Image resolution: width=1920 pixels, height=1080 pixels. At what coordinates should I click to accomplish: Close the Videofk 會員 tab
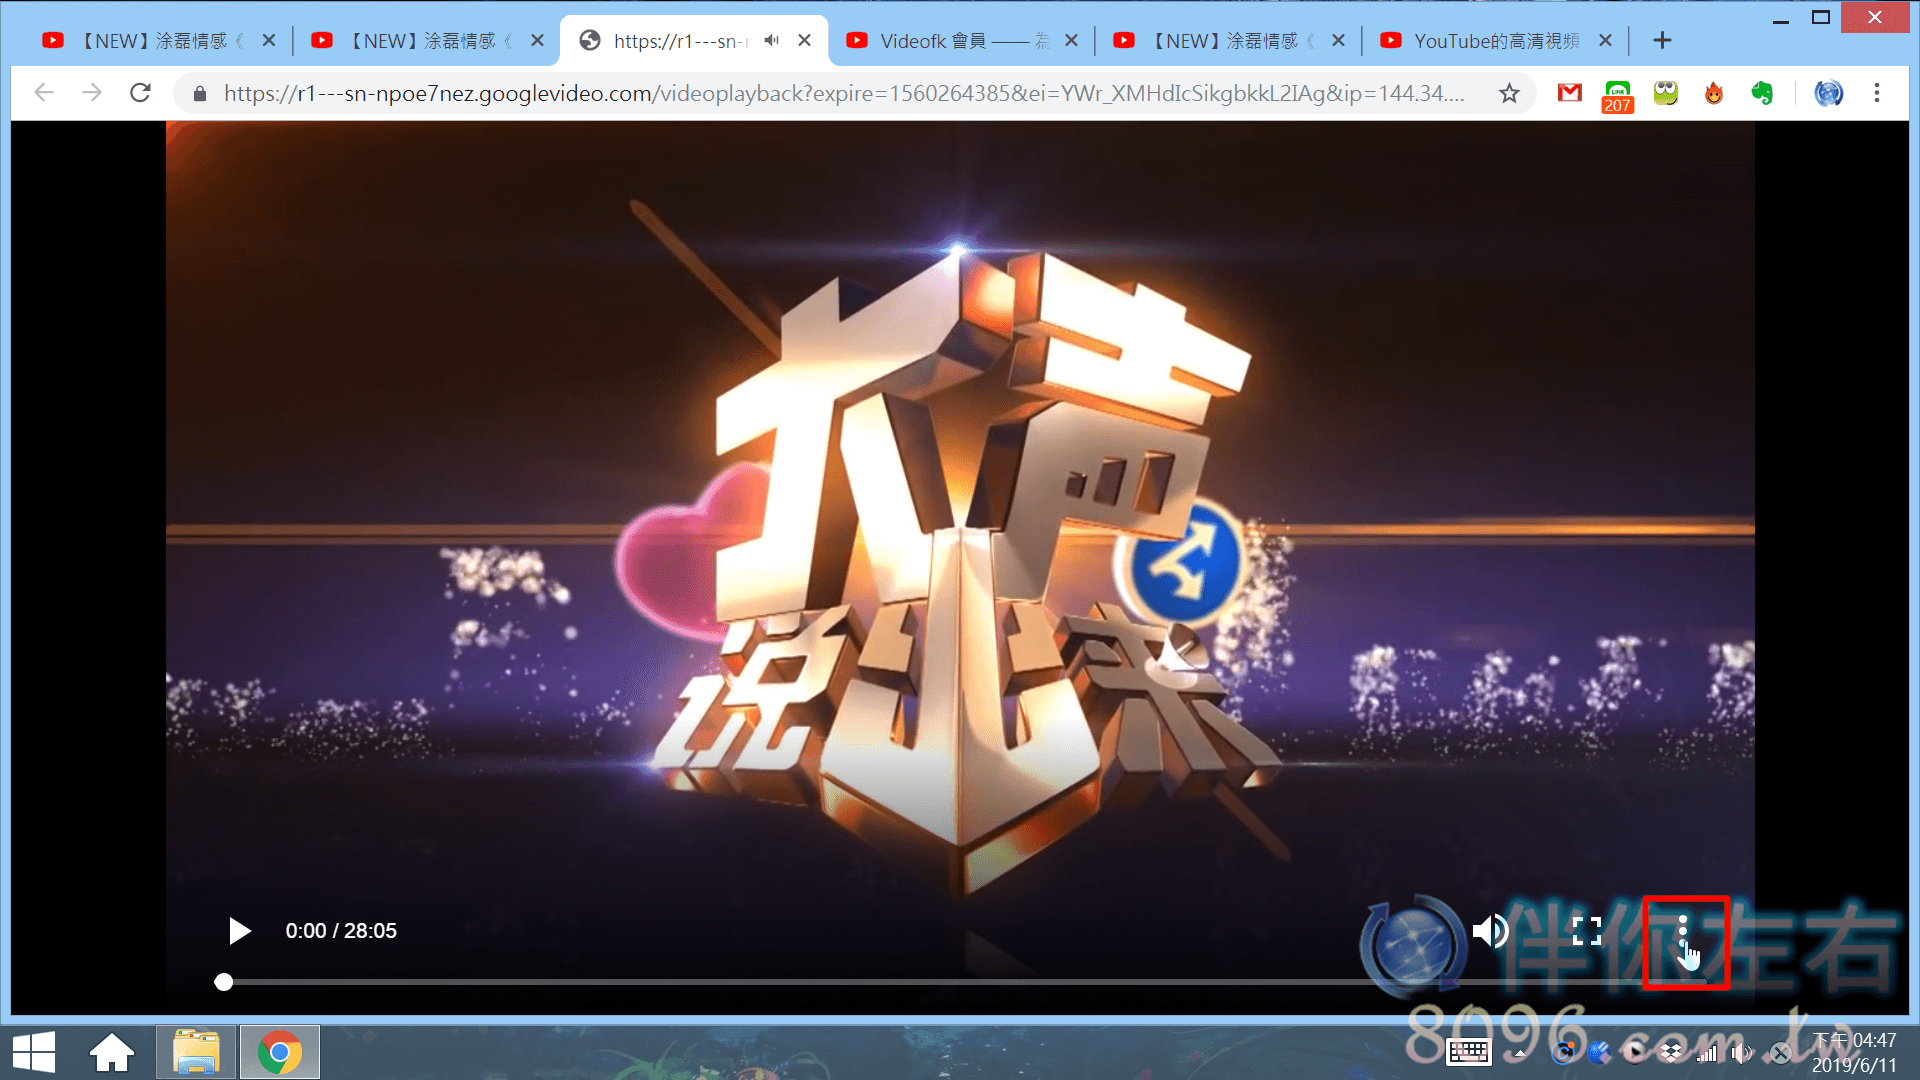[x=1071, y=41]
